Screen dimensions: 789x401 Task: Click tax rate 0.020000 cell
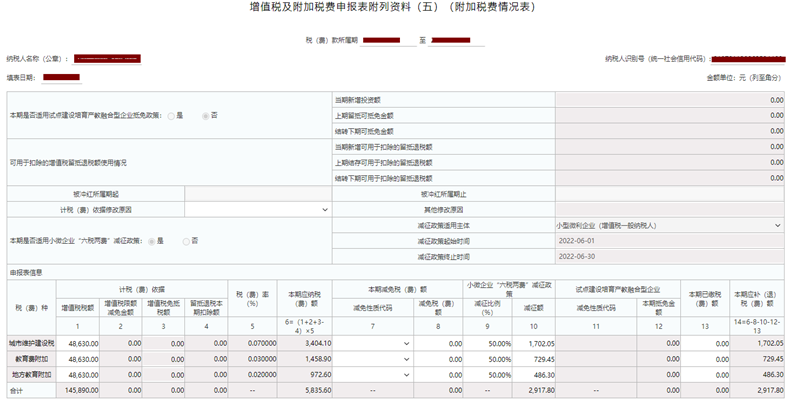point(253,375)
